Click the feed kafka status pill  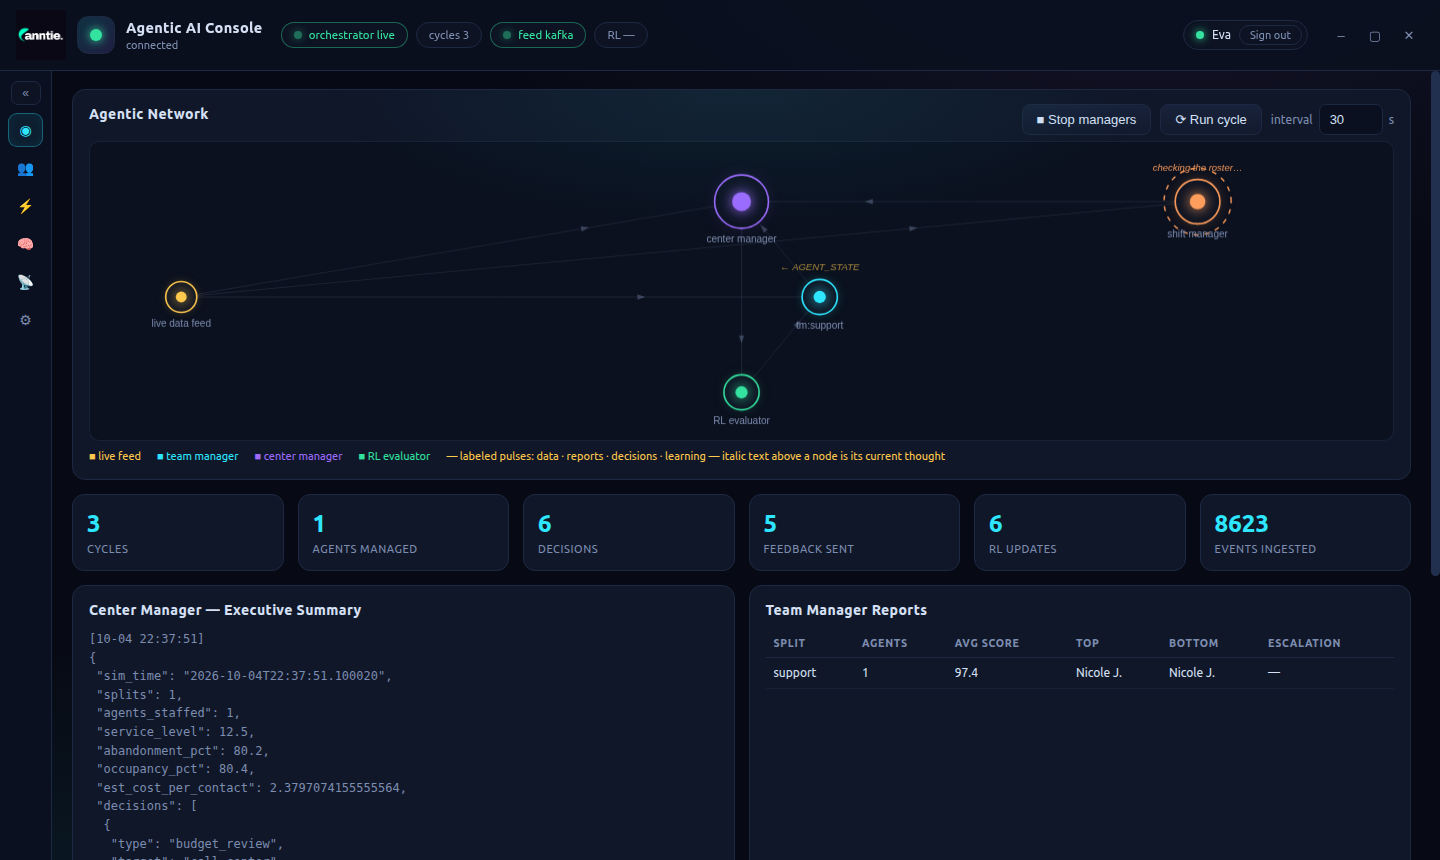[538, 35]
